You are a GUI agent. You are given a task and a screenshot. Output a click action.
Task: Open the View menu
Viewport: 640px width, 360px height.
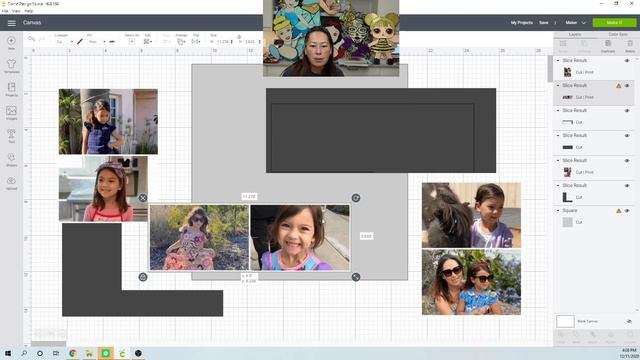[16, 11]
